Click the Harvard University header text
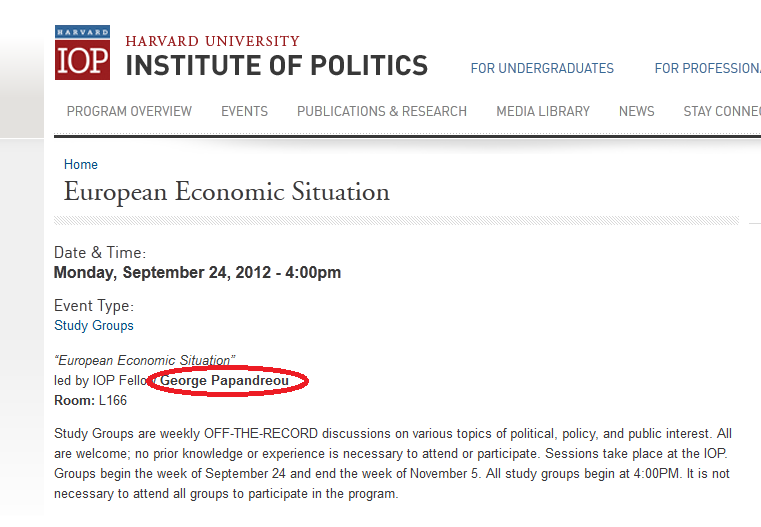The width and height of the screenshot is (761, 527). (x=212, y=41)
